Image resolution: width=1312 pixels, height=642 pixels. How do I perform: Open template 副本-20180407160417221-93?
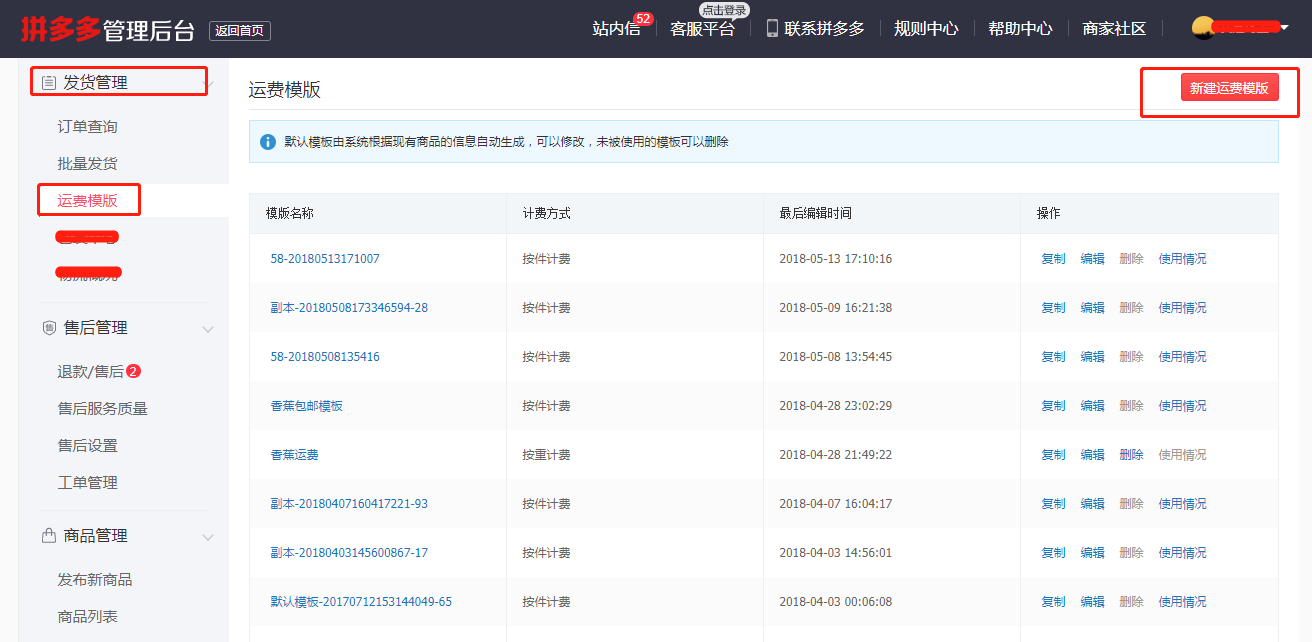349,504
